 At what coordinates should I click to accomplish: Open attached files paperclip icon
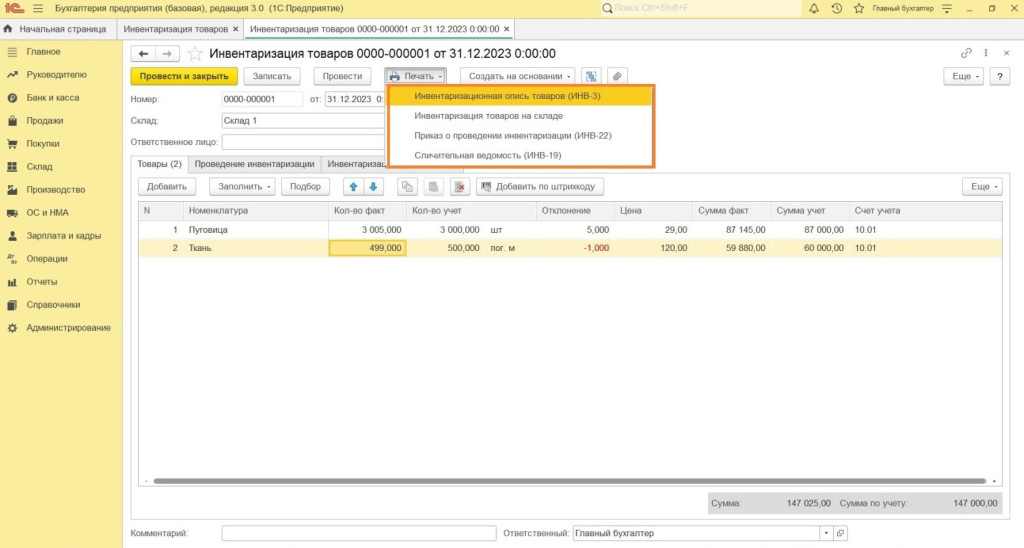pos(617,76)
